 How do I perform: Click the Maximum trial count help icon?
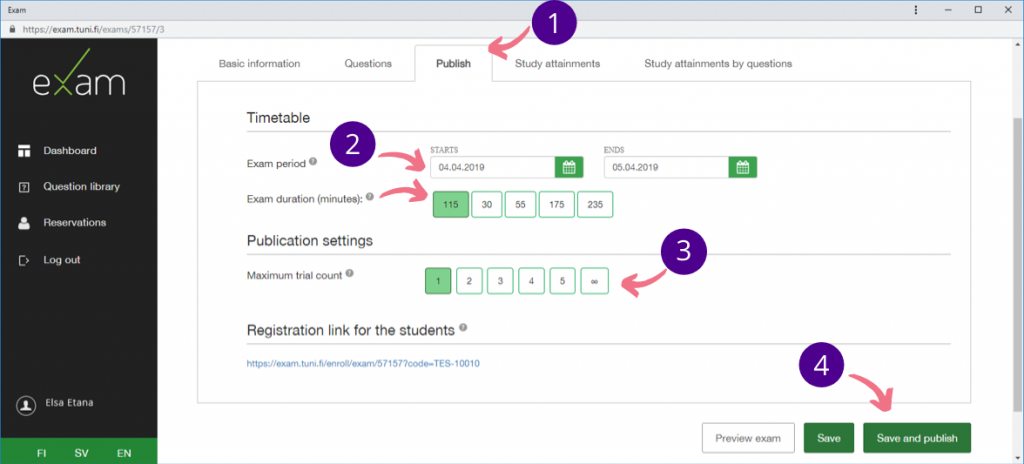tap(350, 273)
